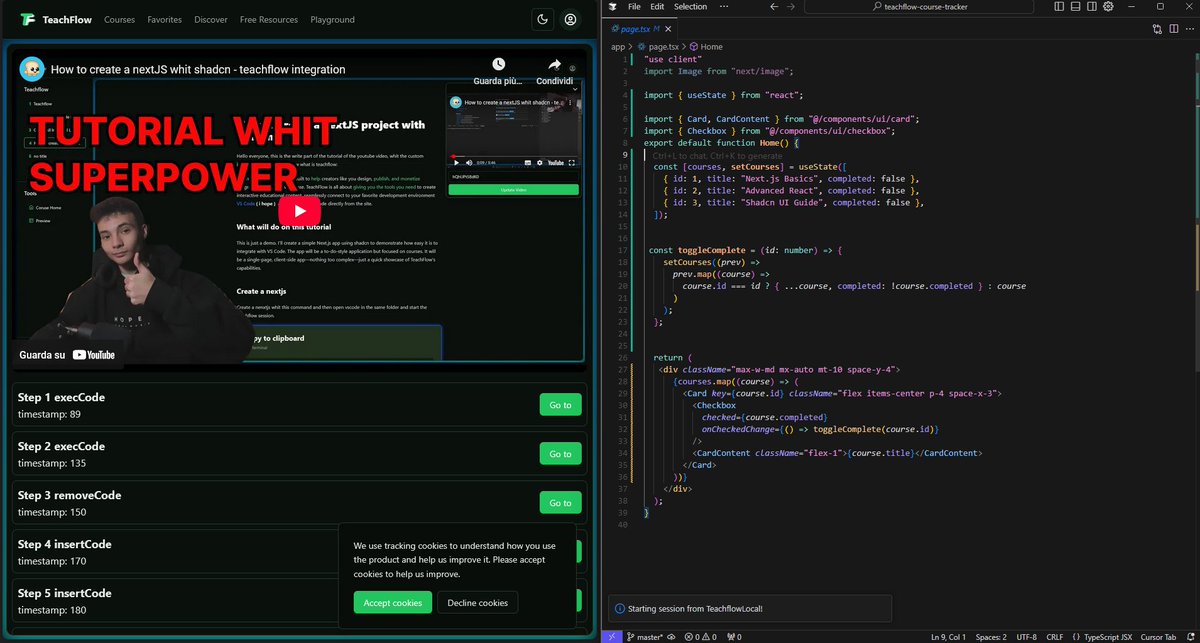Image resolution: width=1200 pixels, height=643 pixels.
Task: Change line endings via CRLF item
Action: click(x=1056, y=636)
